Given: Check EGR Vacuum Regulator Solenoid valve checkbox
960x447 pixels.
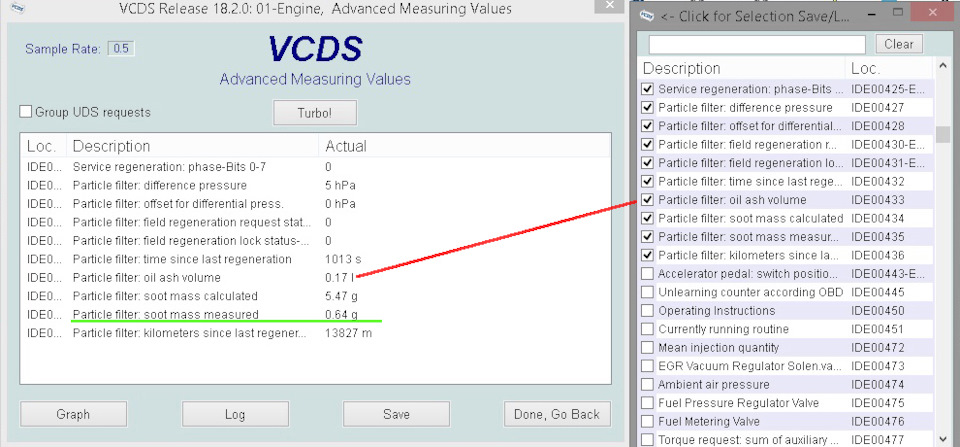Looking at the screenshot, I should click(647, 366).
